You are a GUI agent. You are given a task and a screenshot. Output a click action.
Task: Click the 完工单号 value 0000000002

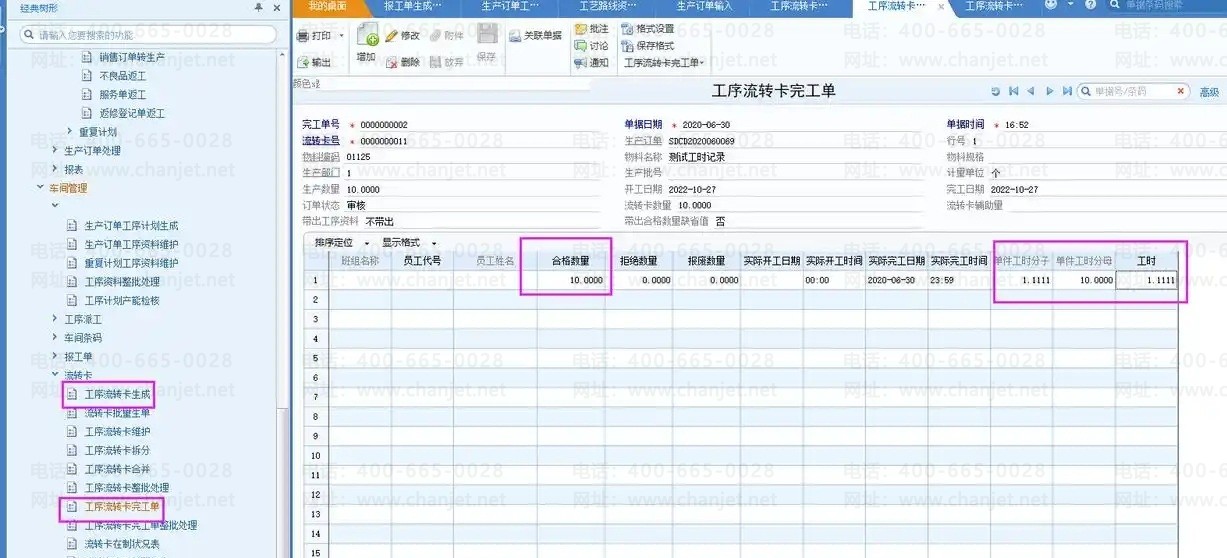384,125
